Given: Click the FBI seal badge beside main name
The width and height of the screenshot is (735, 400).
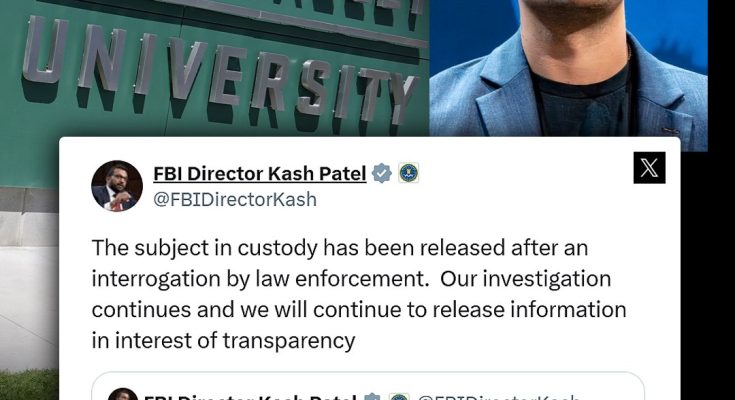Looking at the screenshot, I should tap(408, 173).
